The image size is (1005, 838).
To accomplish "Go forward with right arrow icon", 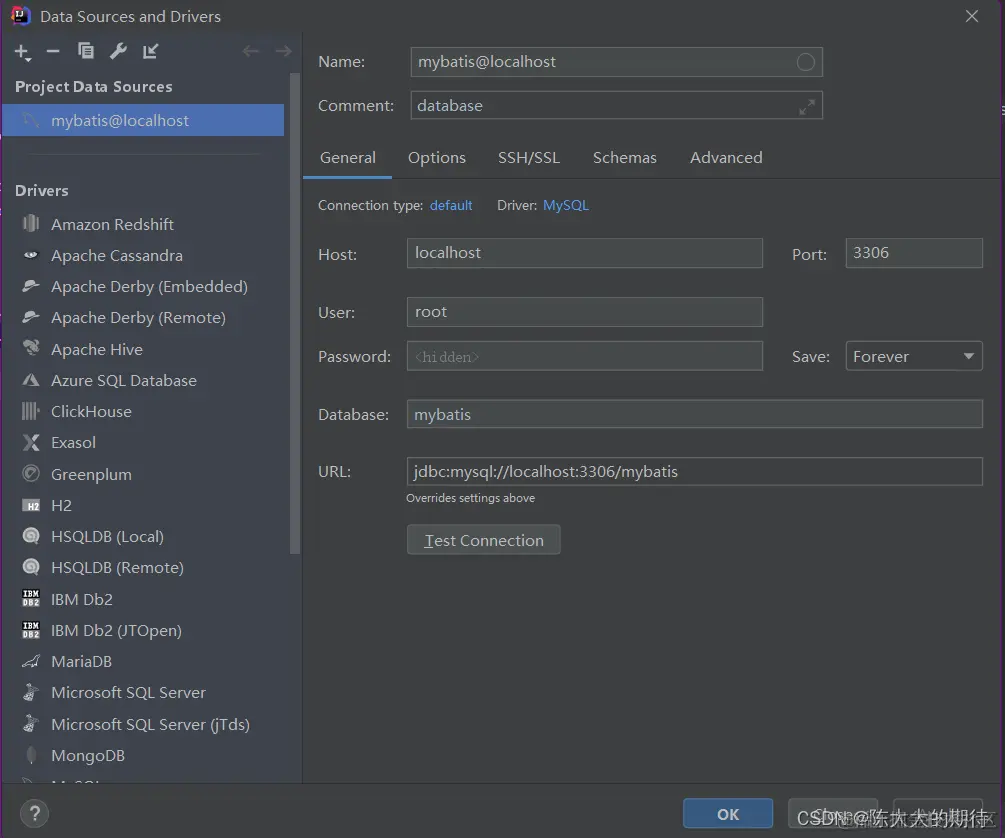I will [x=283, y=51].
